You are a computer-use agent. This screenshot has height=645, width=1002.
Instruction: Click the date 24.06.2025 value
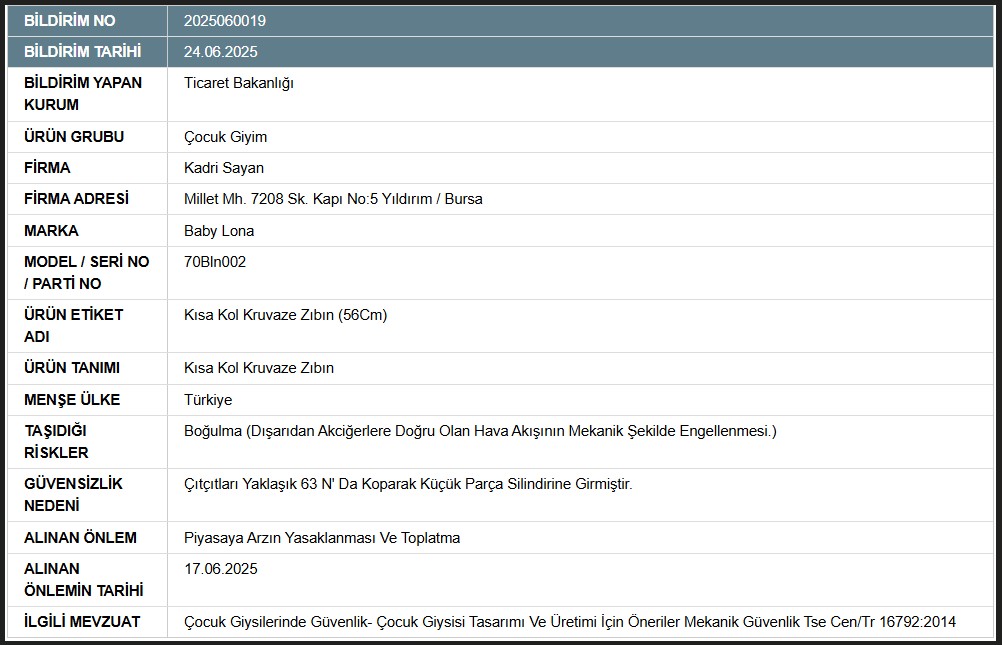(220, 52)
